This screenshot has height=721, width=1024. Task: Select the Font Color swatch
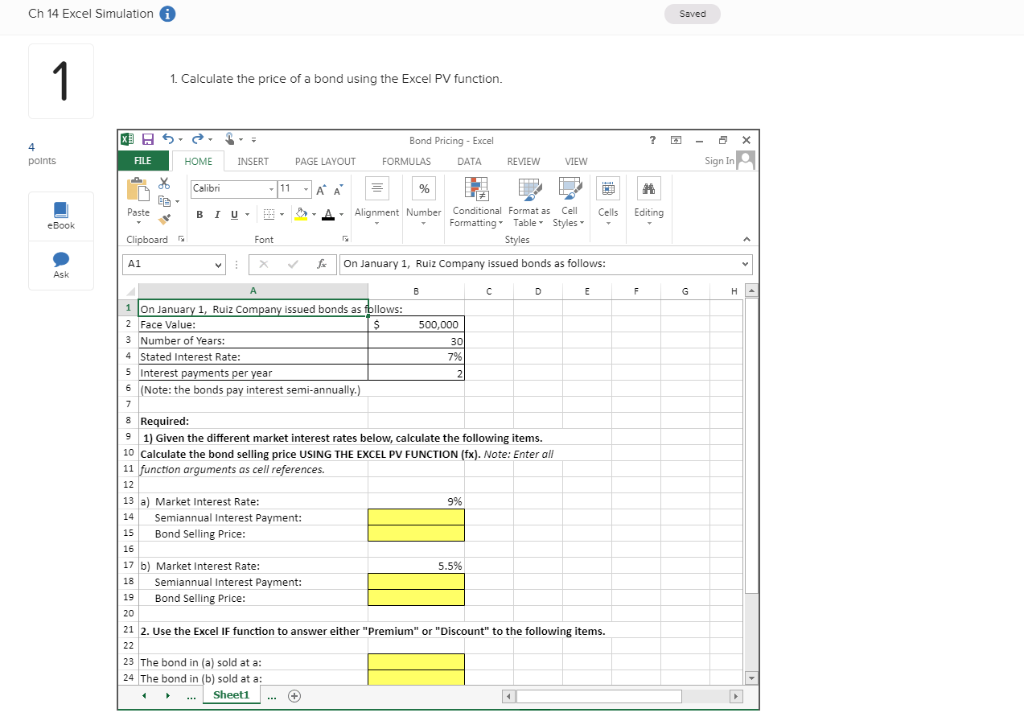(328, 214)
